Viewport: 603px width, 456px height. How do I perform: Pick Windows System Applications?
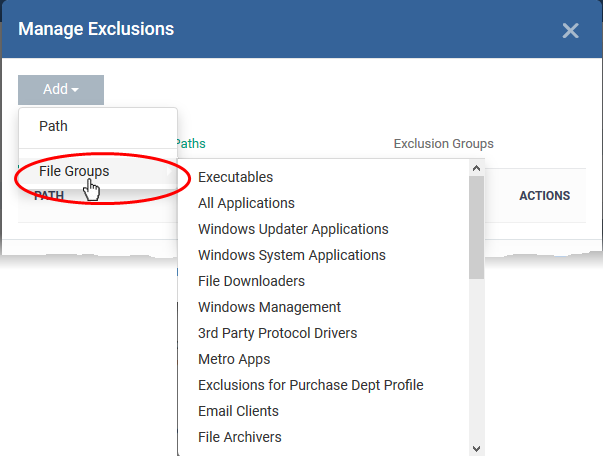(292, 255)
